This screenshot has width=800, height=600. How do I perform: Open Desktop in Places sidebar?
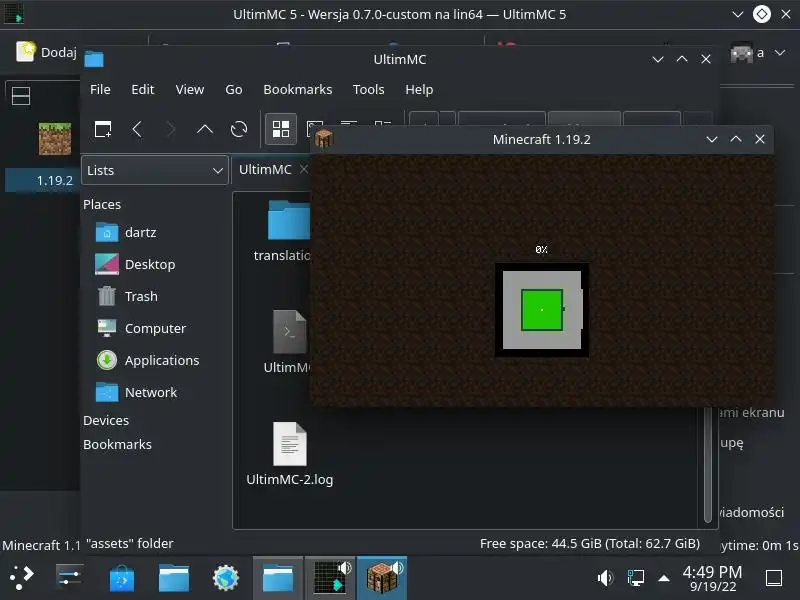tap(135, 264)
